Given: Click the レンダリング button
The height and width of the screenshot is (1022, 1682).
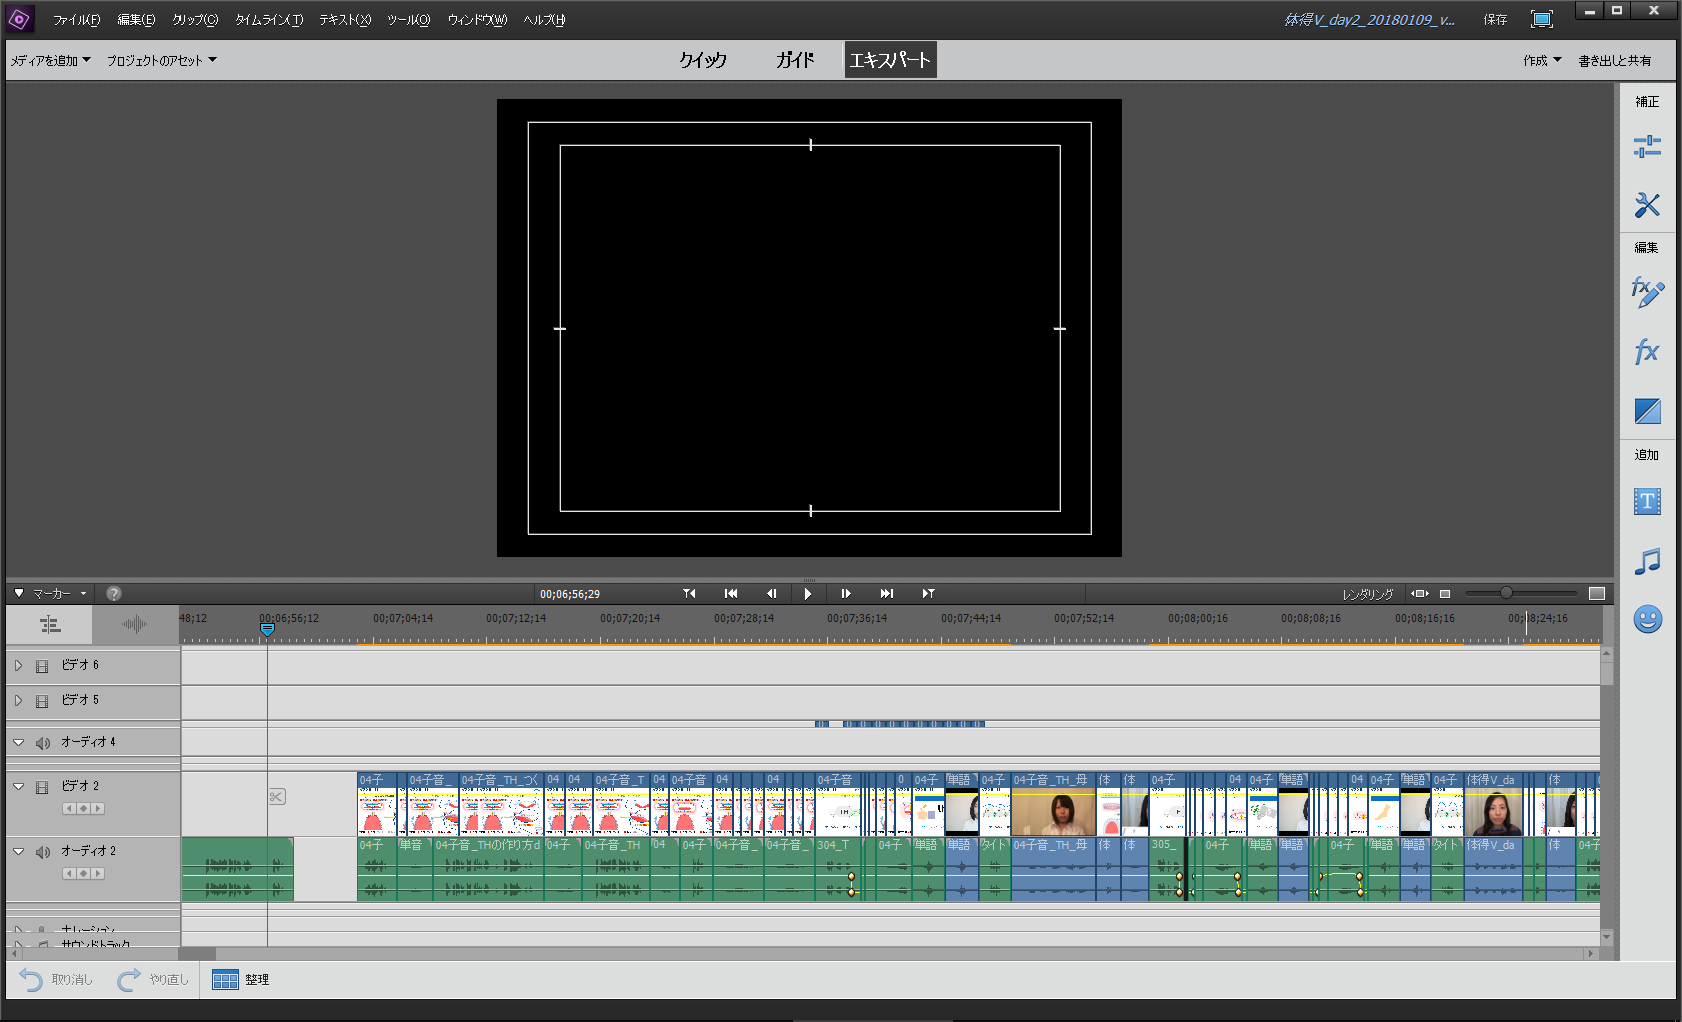Looking at the screenshot, I should point(1368,594).
